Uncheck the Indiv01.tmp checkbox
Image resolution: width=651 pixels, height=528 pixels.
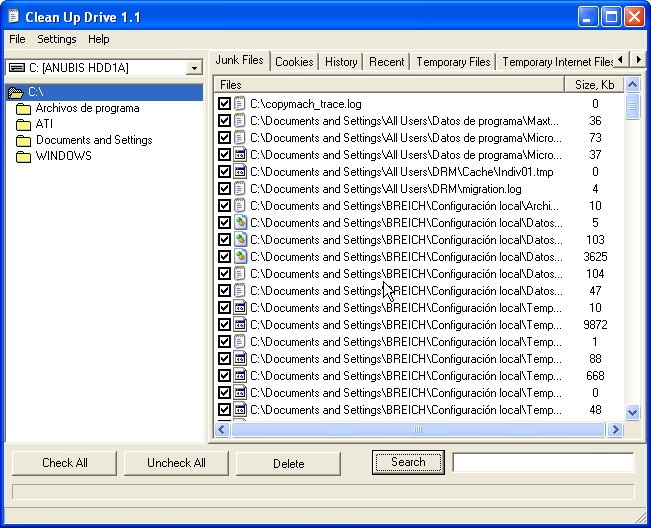pos(224,172)
